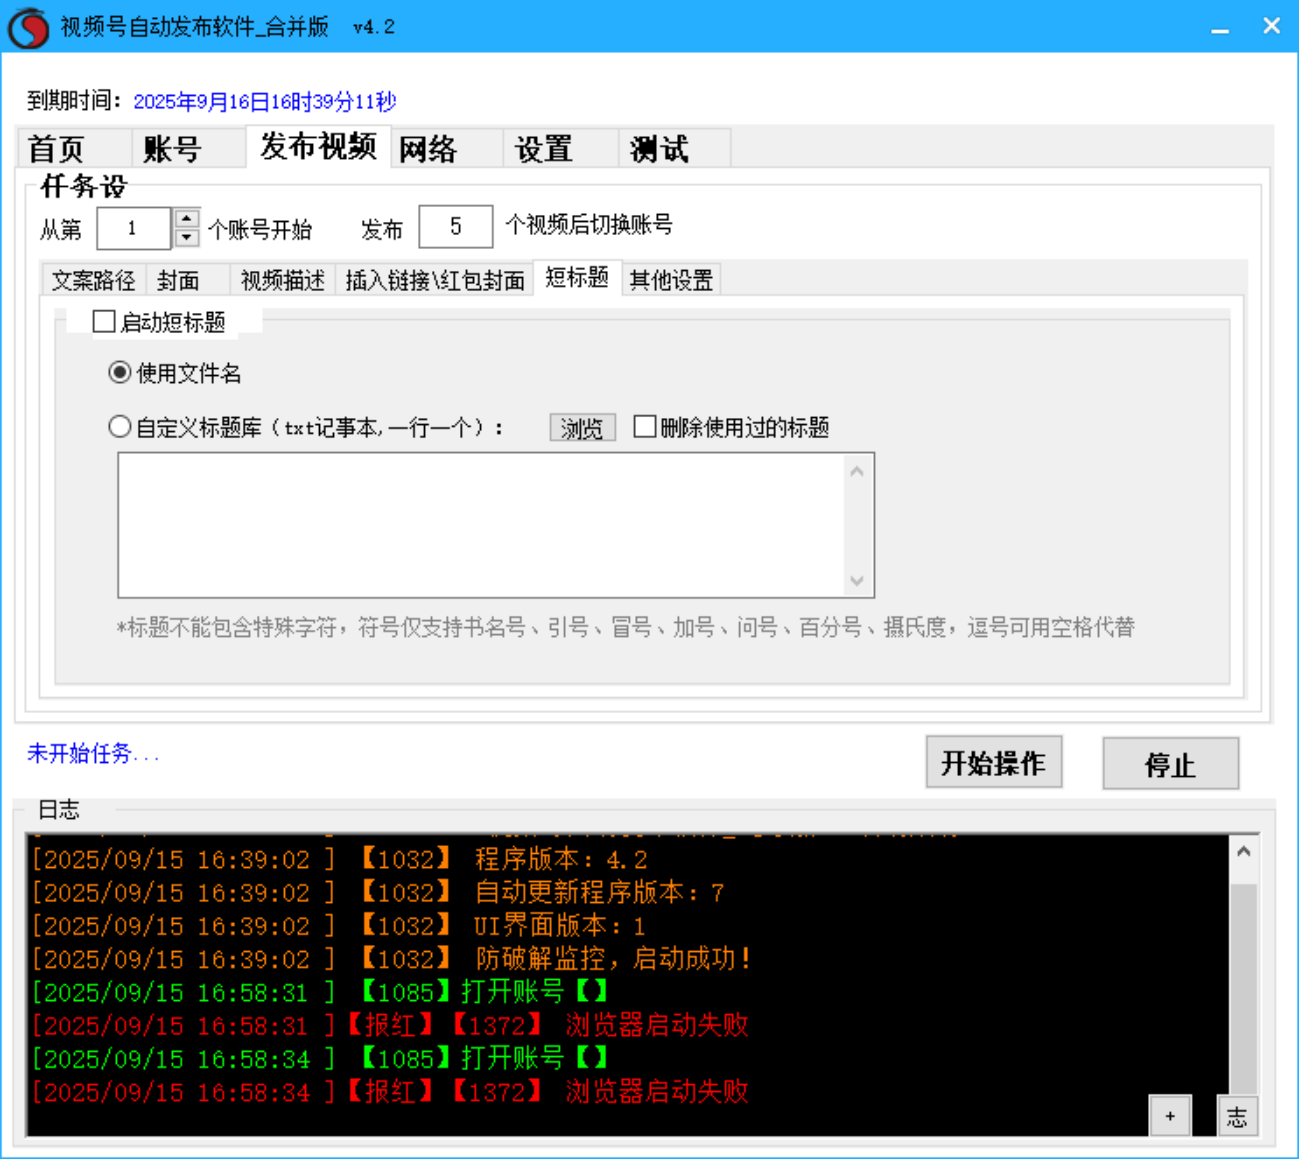
Task: Click the 志 log icon at bottom right
Action: (1237, 1116)
